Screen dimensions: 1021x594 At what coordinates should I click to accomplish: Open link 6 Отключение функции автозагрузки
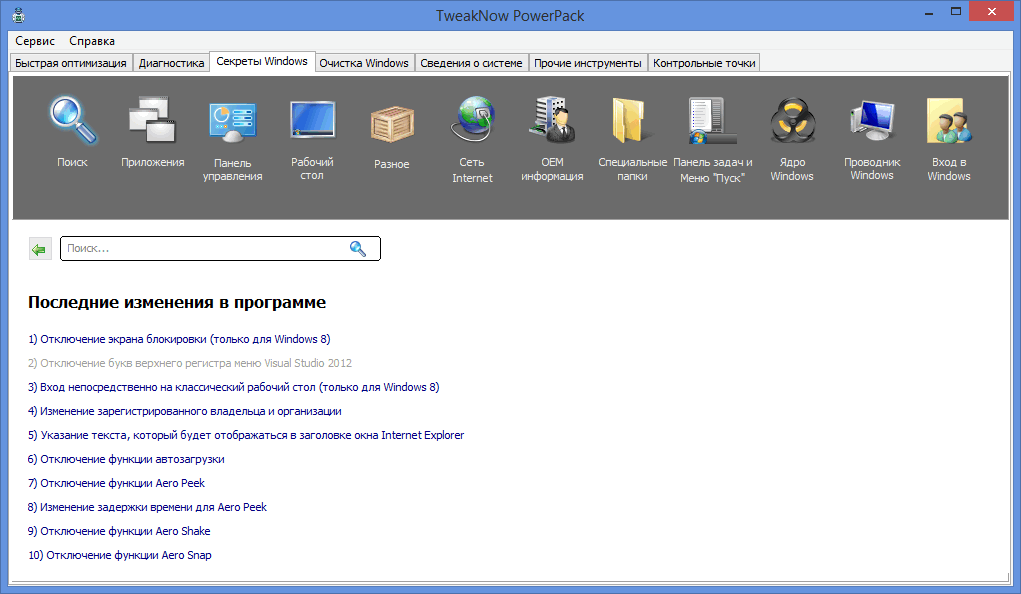(x=126, y=459)
